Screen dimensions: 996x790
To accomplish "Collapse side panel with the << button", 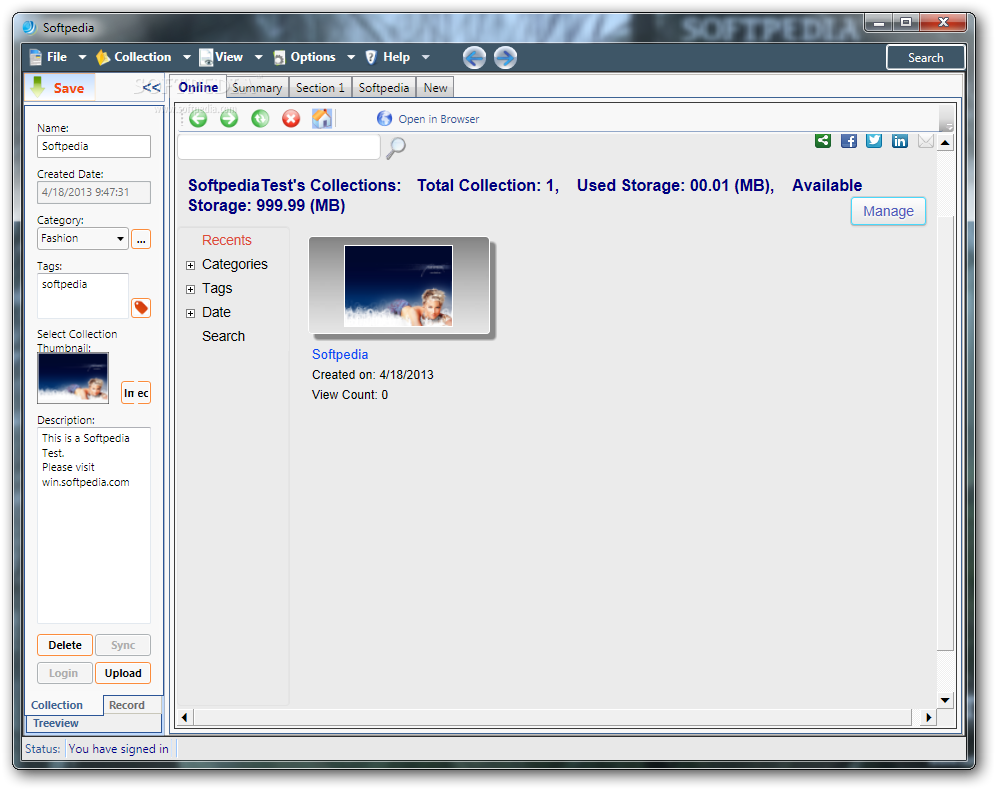I will click(x=151, y=88).
